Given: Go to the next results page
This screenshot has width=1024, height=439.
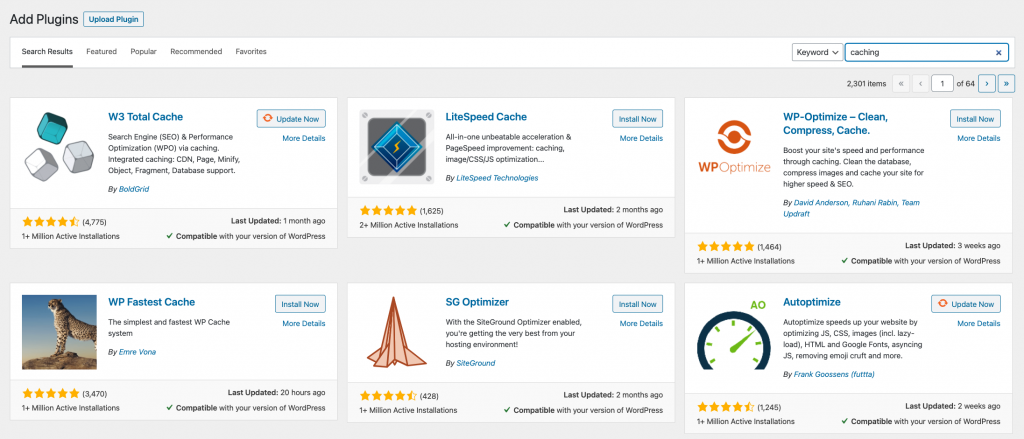Looking at the screenshot, I should coord(987,84).
